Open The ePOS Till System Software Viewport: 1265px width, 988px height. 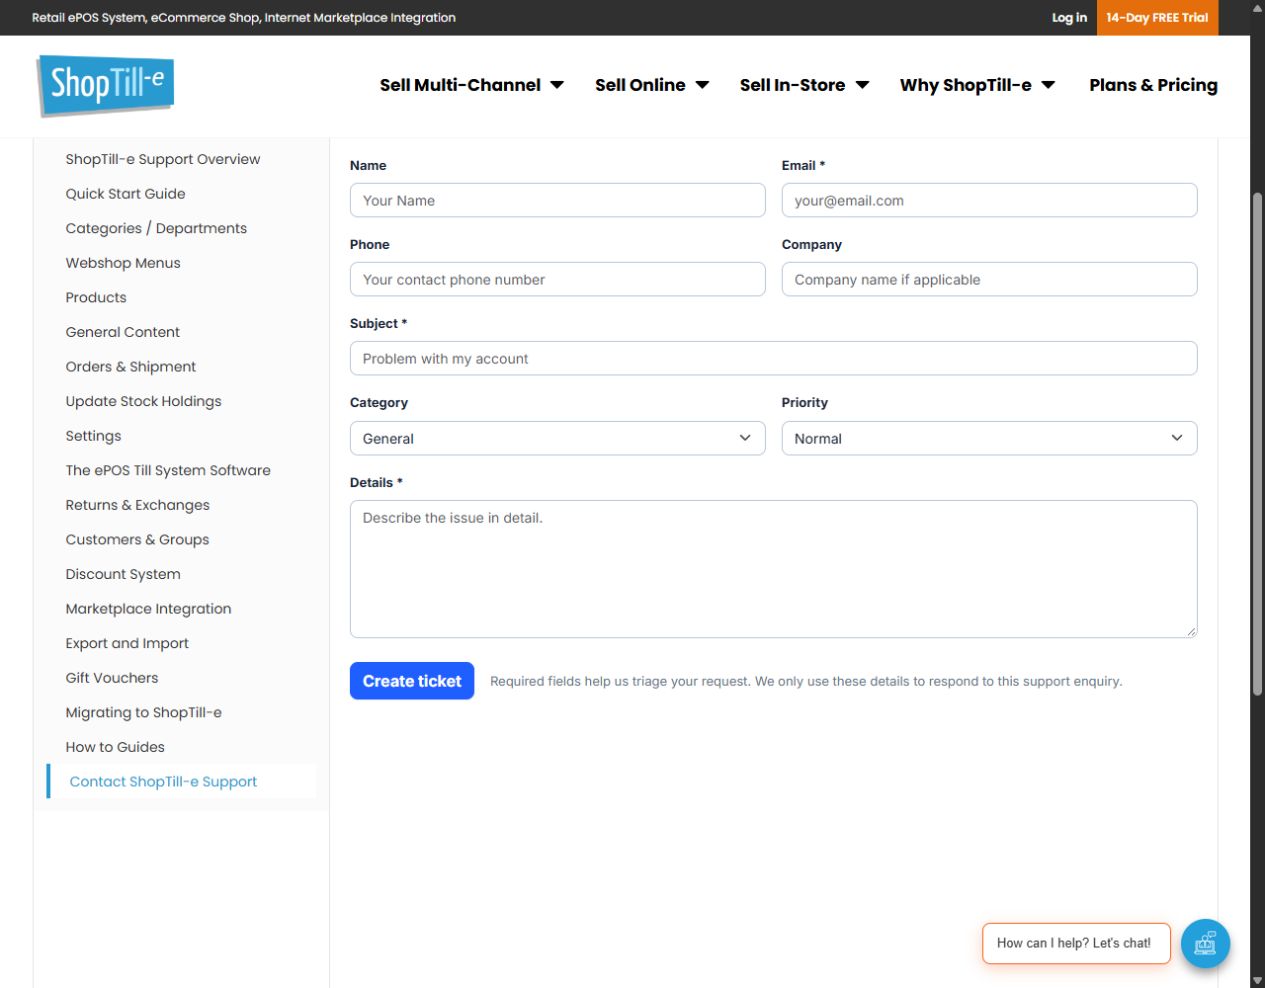click(x=168, y=470)
